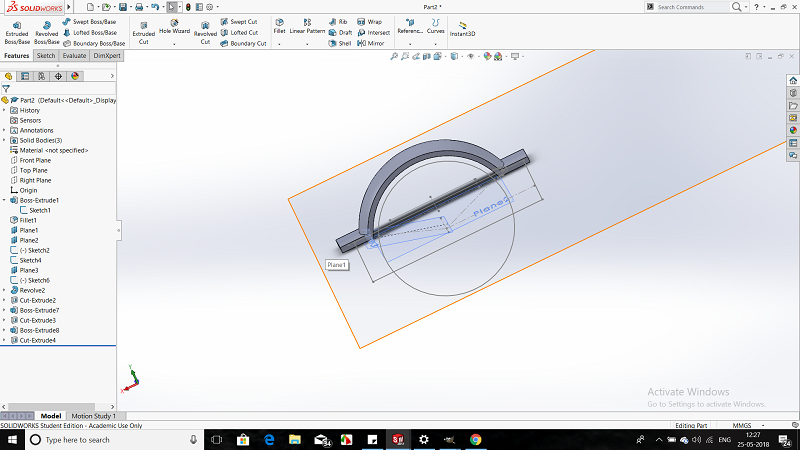Select the Shell tool
Screen dimensions: 800x450
tap(339, 43)
